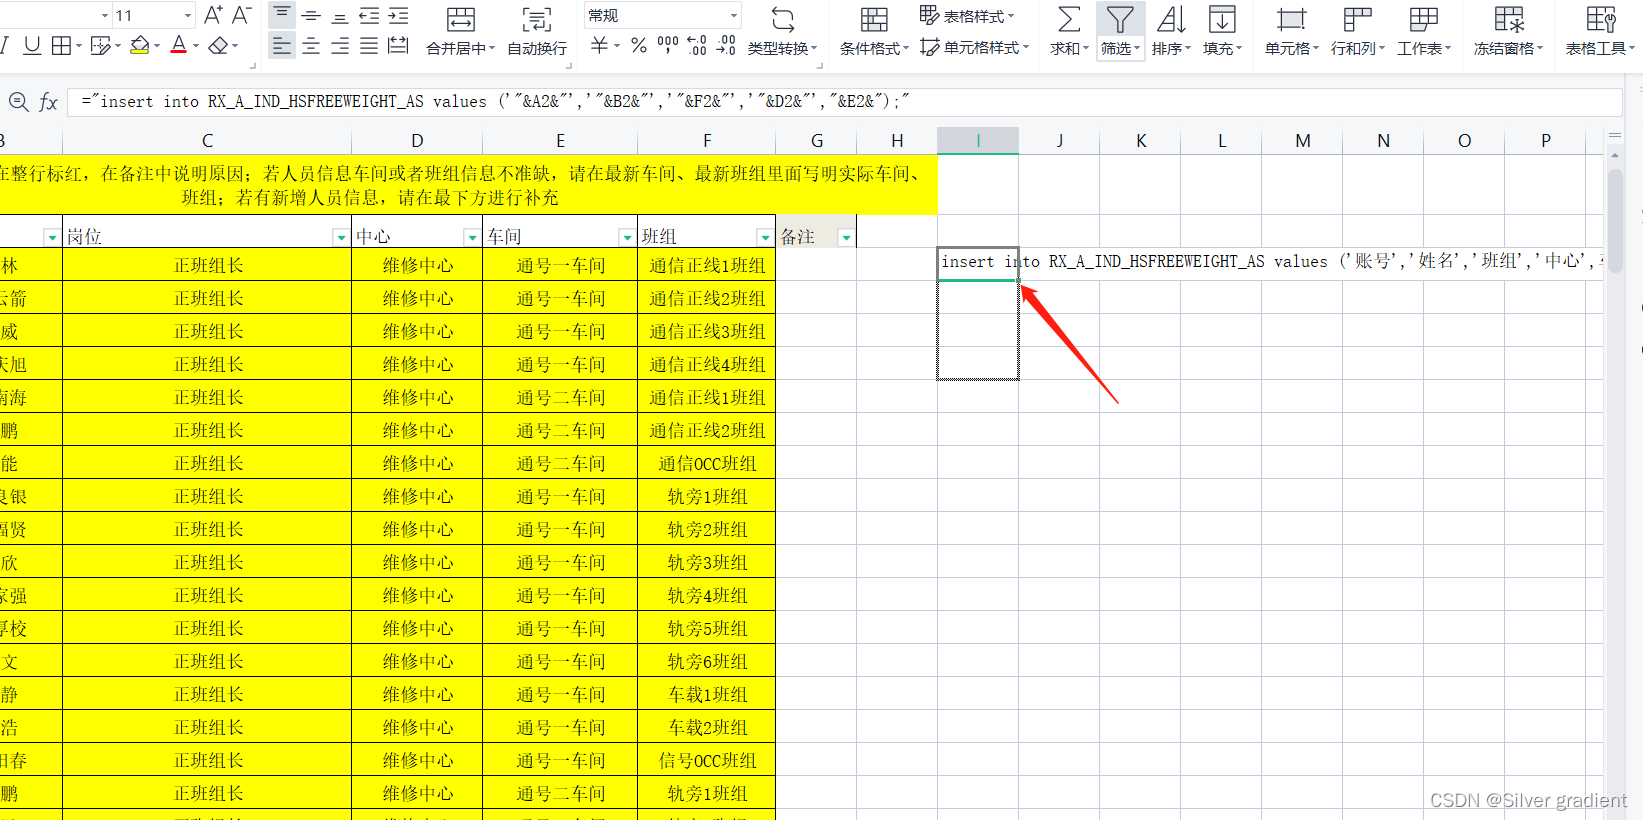Image resolution: width=1643 pixels, height=820 pixels.
Task: Open 单元格样式 cell style menu
Action: 974,47
